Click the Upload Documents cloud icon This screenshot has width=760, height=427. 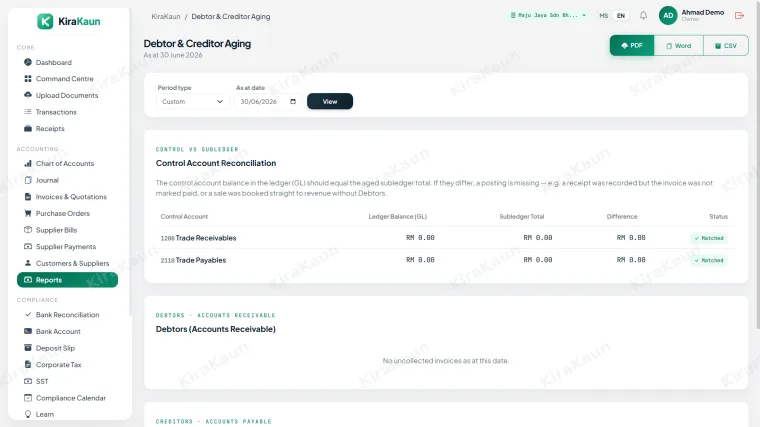28,95
